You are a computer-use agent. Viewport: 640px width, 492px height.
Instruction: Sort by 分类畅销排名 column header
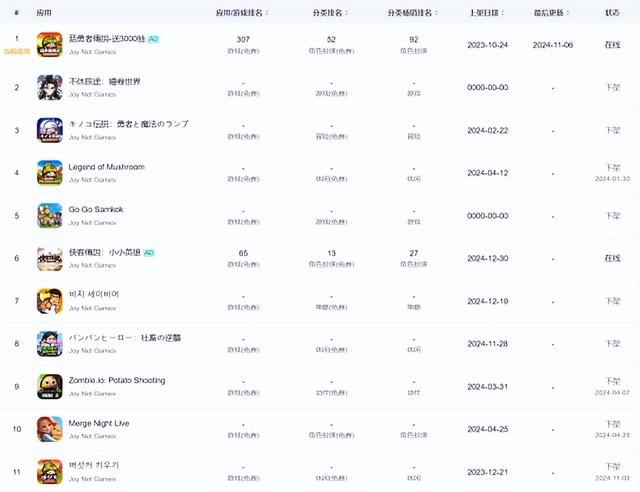(411, 15)
